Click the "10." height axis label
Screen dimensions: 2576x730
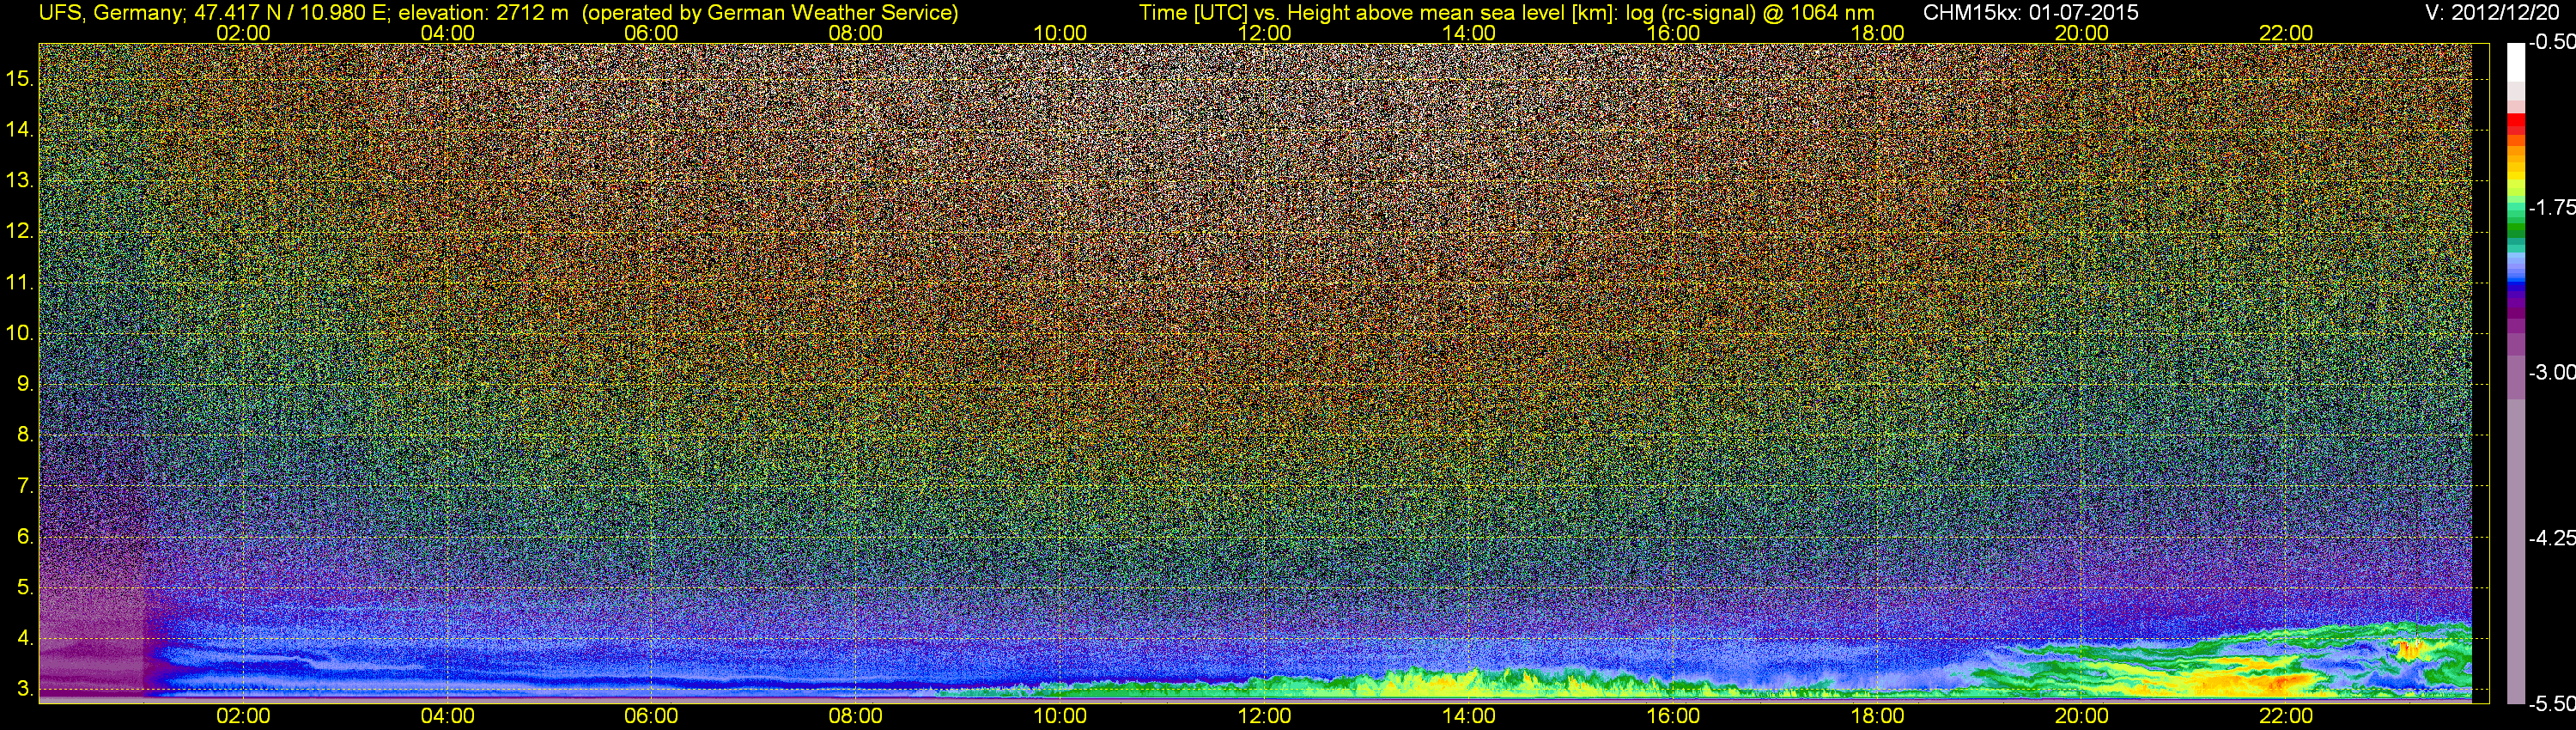pyautogui.click(x=20, y=333)
